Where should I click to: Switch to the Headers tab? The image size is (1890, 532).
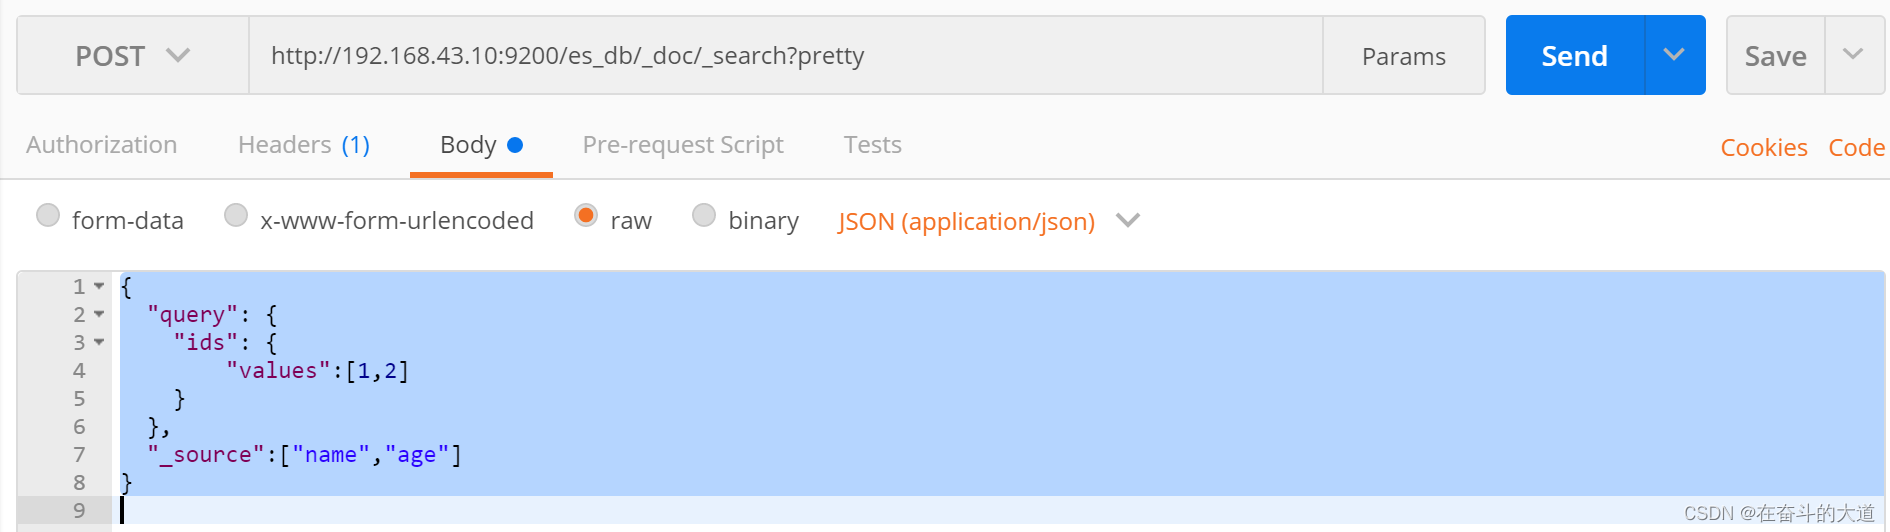(303, 145)
